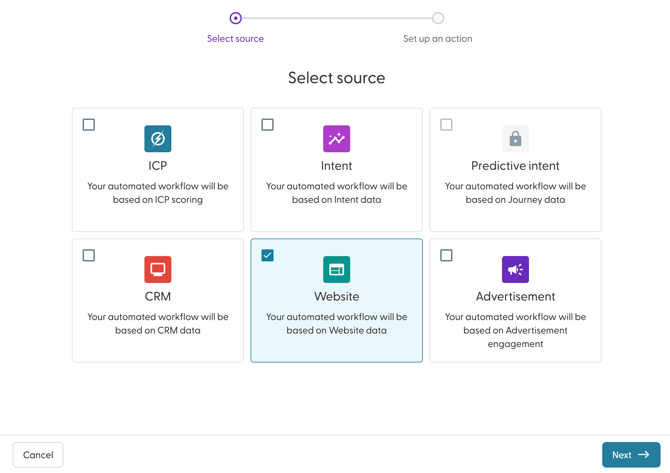Select the ICP card title
The image size is (670, 473).
[158, 166]
